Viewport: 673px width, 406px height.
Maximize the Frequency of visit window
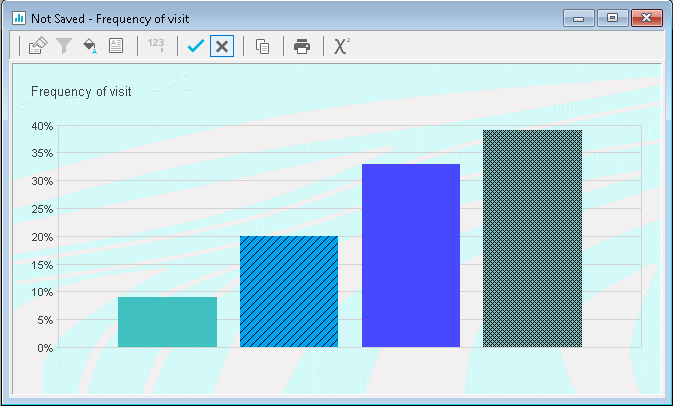[612, 18]
